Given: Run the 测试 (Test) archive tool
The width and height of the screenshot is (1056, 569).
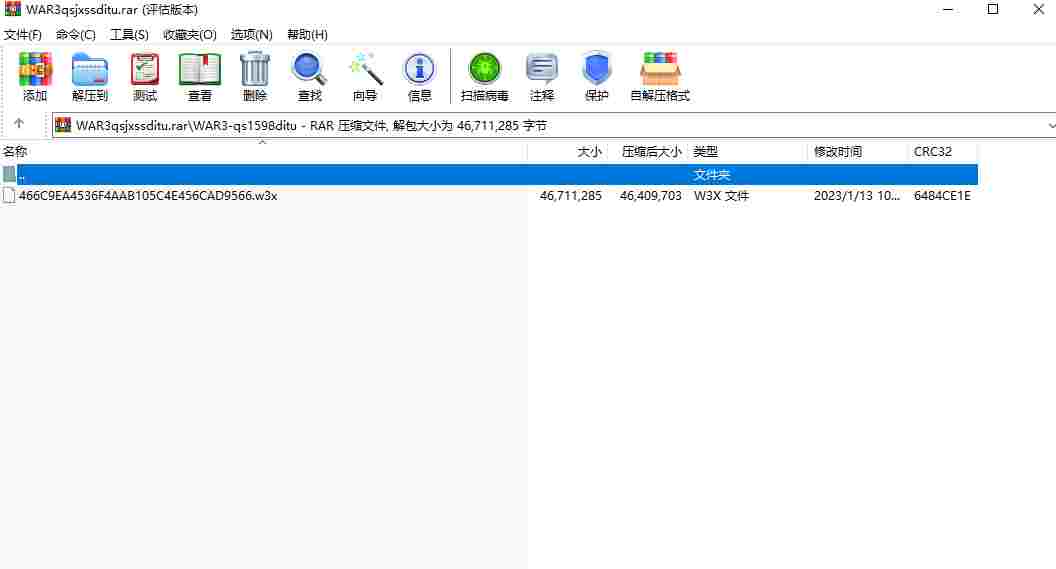Looking at the screenshot, I should coord(145,77).
